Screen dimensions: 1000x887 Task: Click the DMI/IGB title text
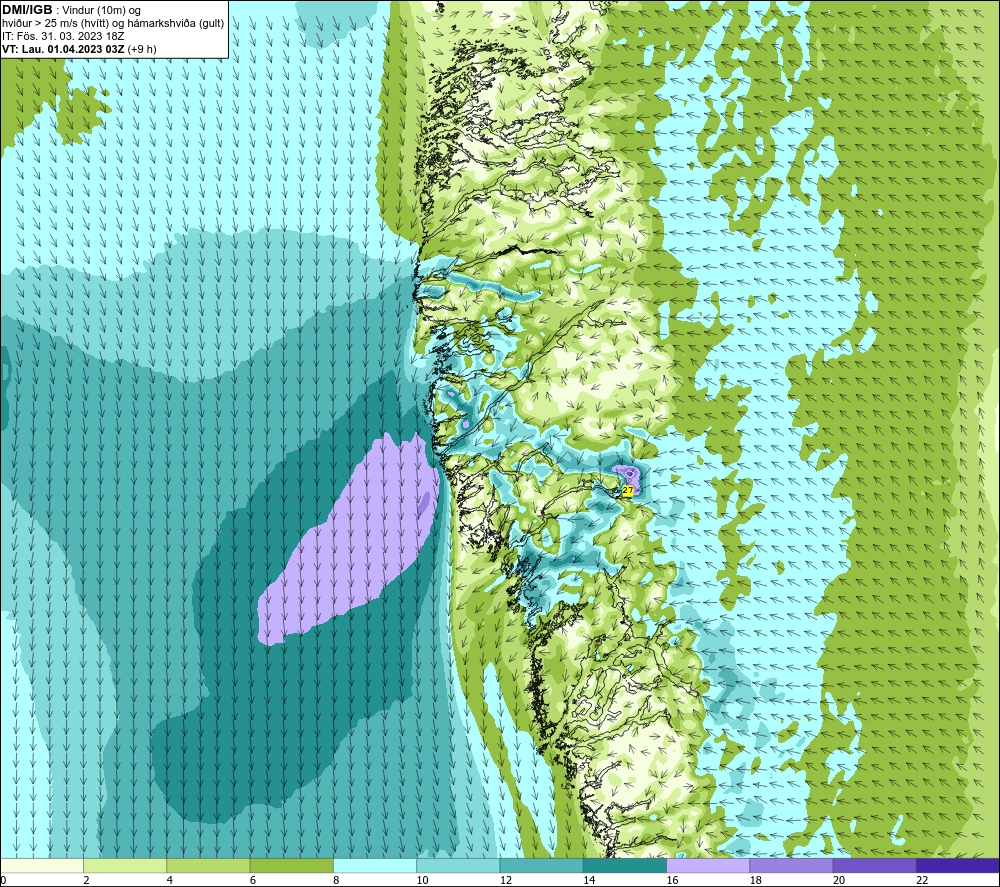coord(27,10)
